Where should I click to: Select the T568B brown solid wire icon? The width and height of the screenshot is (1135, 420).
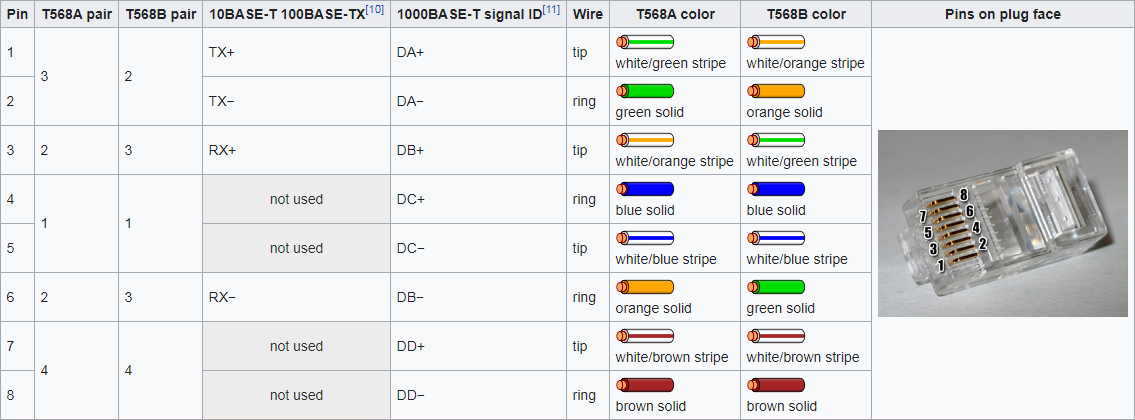[x=776, y=385]
